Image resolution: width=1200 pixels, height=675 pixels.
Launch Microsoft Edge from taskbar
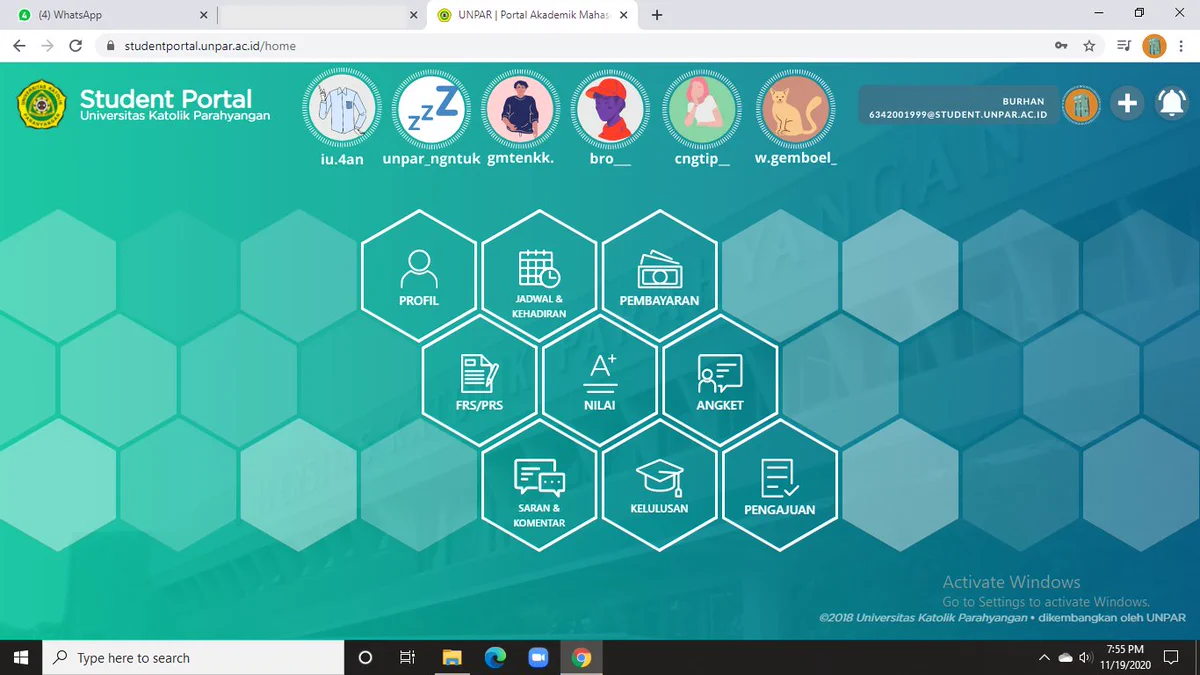[x=495, y=657]
